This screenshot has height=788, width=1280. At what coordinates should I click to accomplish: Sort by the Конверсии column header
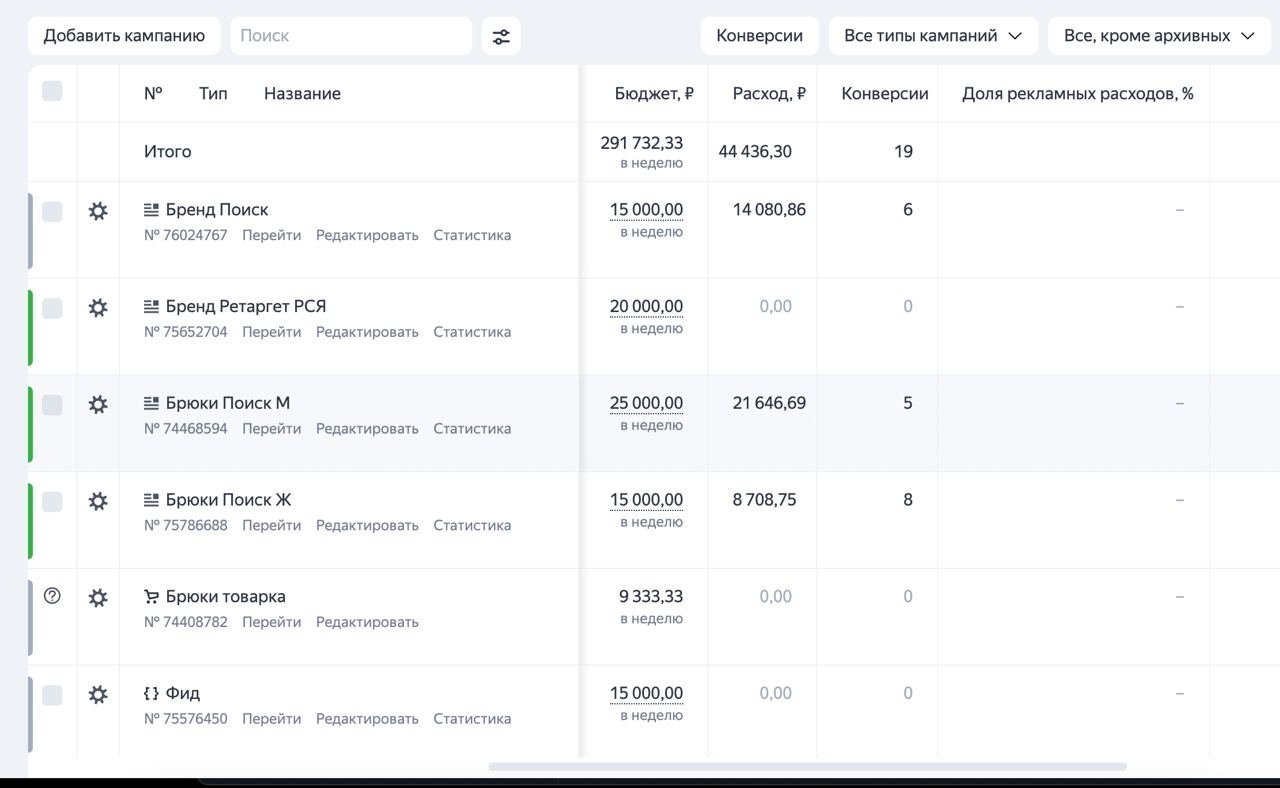[885, 93]
